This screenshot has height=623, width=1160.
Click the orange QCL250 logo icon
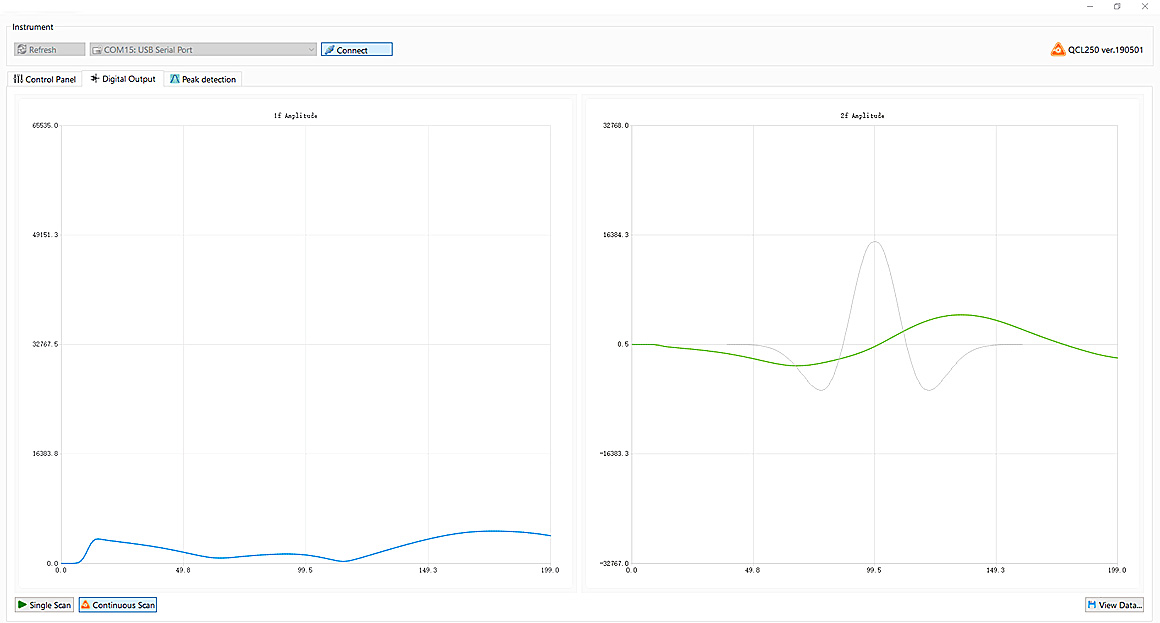tap(1058, 49)
